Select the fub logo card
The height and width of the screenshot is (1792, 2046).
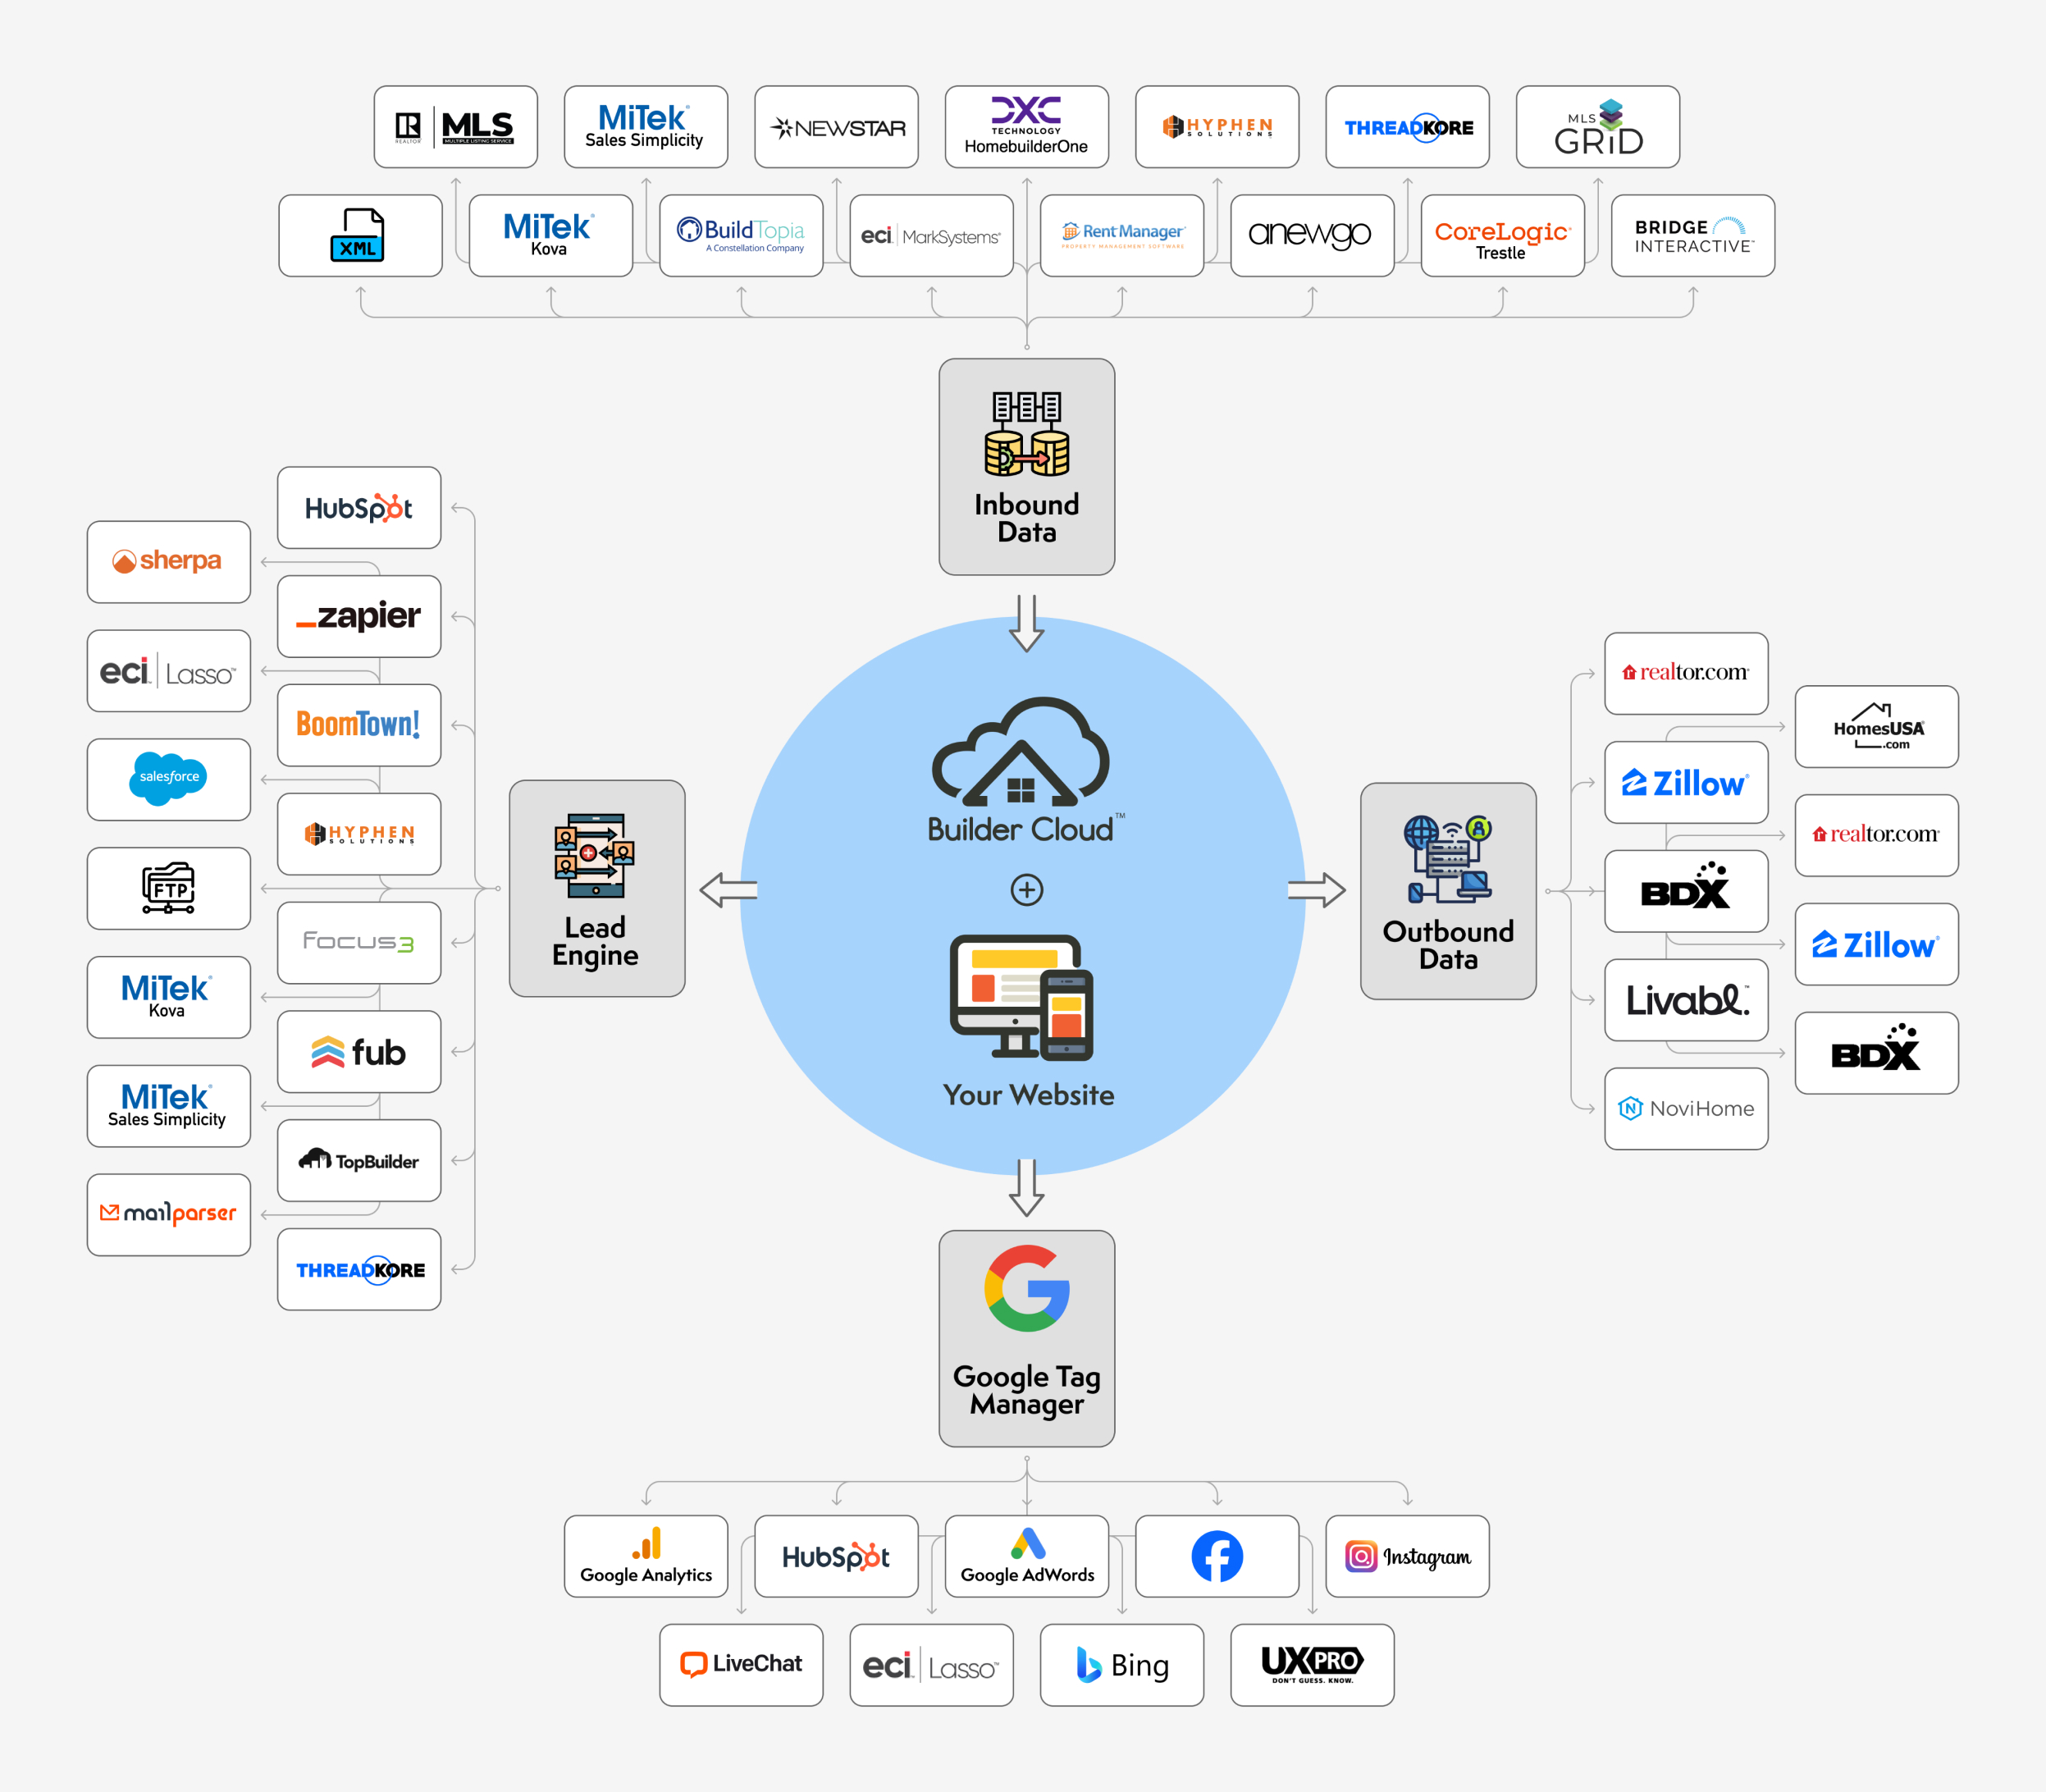(x=359, y=1052)
